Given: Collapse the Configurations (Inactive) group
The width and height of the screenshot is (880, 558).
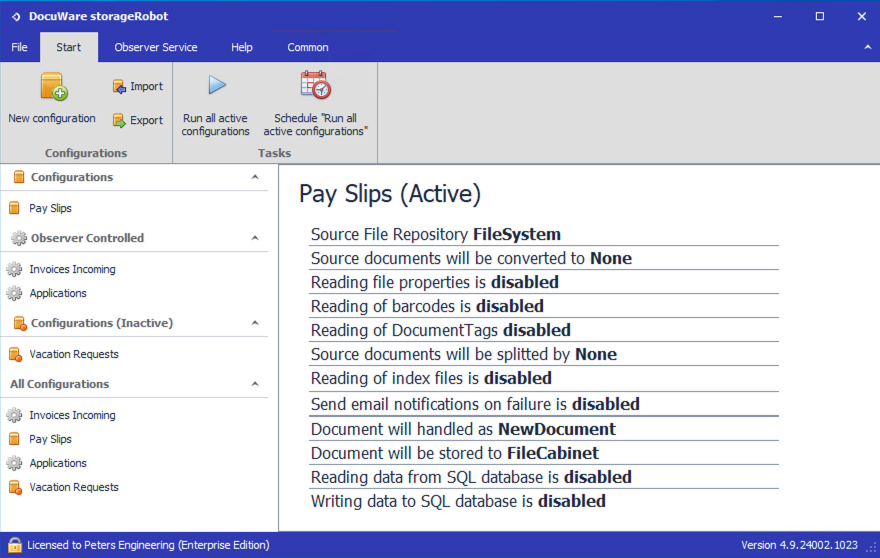Looking at the screenshot, I should [255, 323].
